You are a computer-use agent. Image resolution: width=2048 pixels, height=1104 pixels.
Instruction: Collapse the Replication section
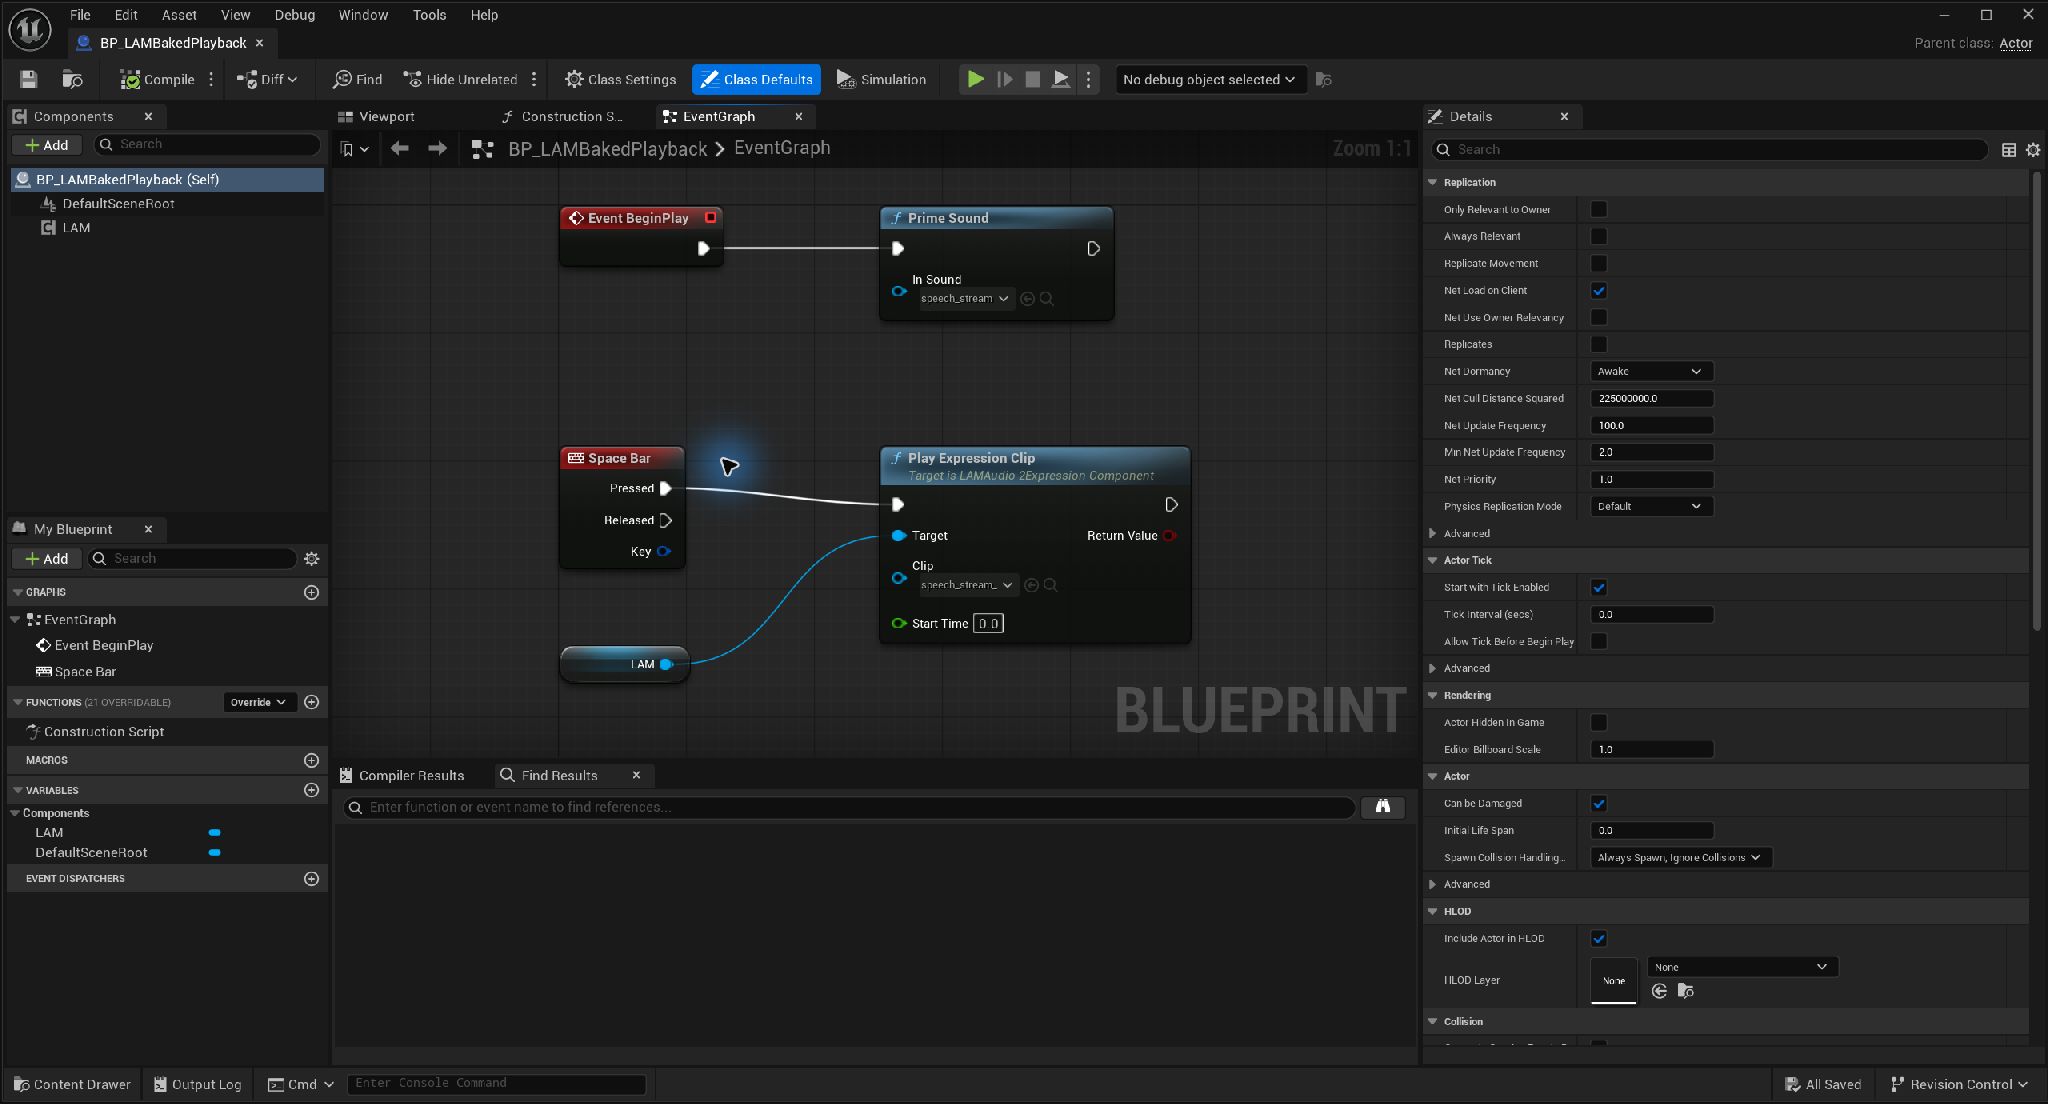(x=1433, y=182)
